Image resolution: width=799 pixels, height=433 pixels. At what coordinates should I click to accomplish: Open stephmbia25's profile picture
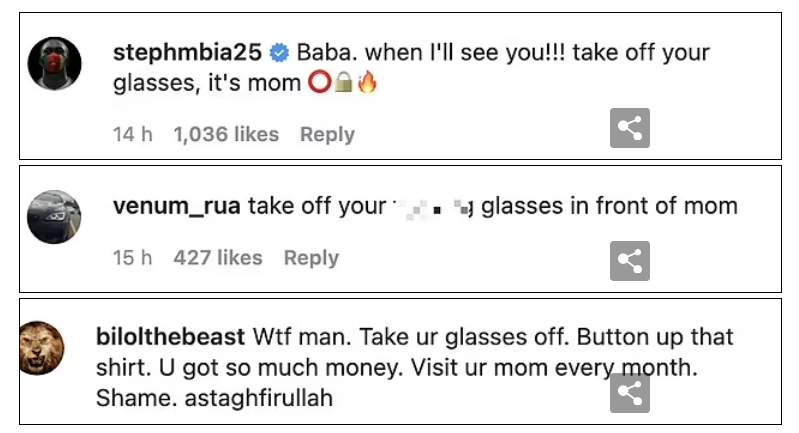tap(52, 66)
